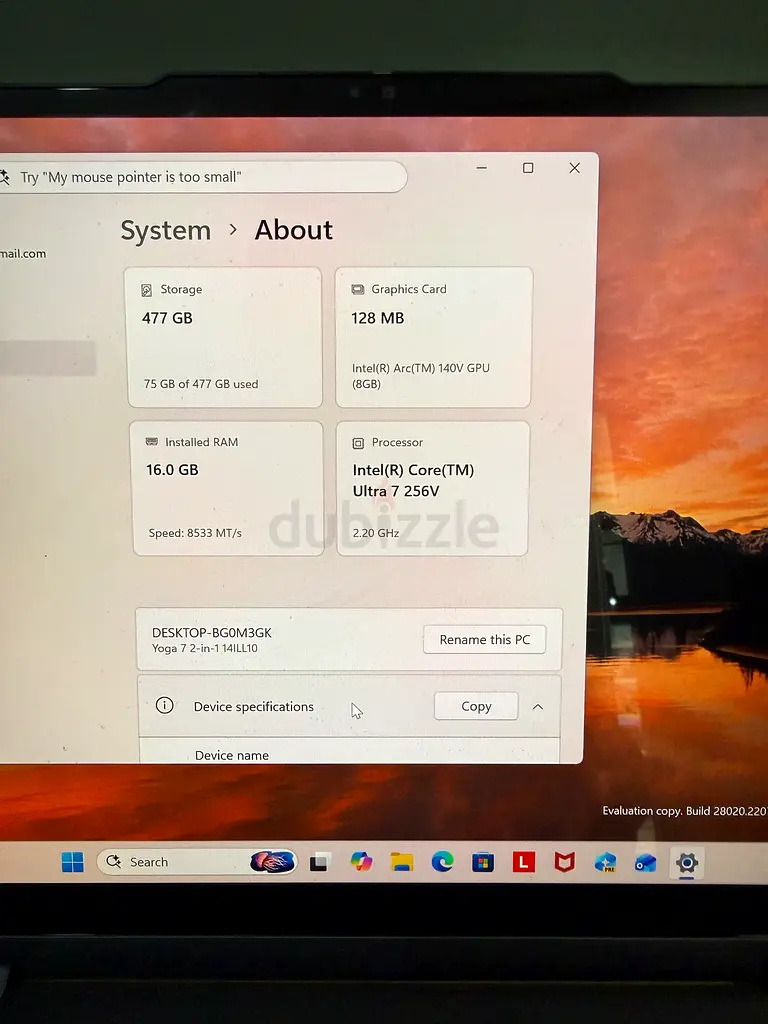The height and width of the screenshot is (1024, 768).
Task: Click the 'Intel(R) Arc(TM) 140V GPU' text
Action: click(x=421, y=368)
